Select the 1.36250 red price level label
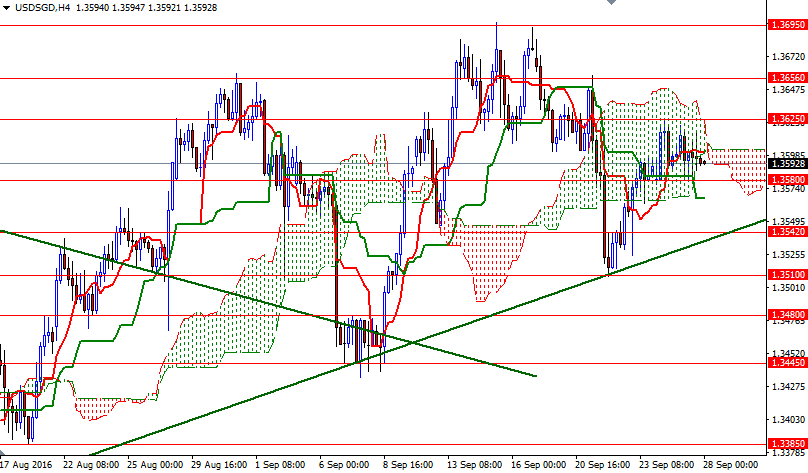 pos(787,119)
